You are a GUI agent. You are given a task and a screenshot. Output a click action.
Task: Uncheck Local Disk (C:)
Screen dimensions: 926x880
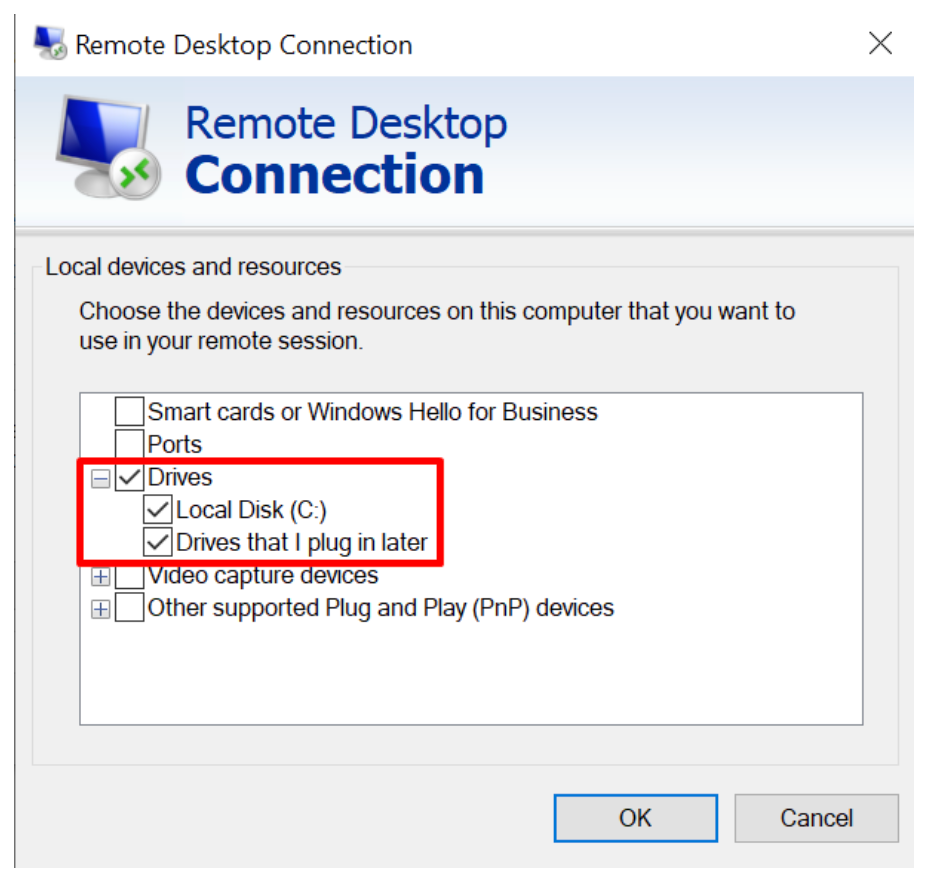tap(157, 509)
